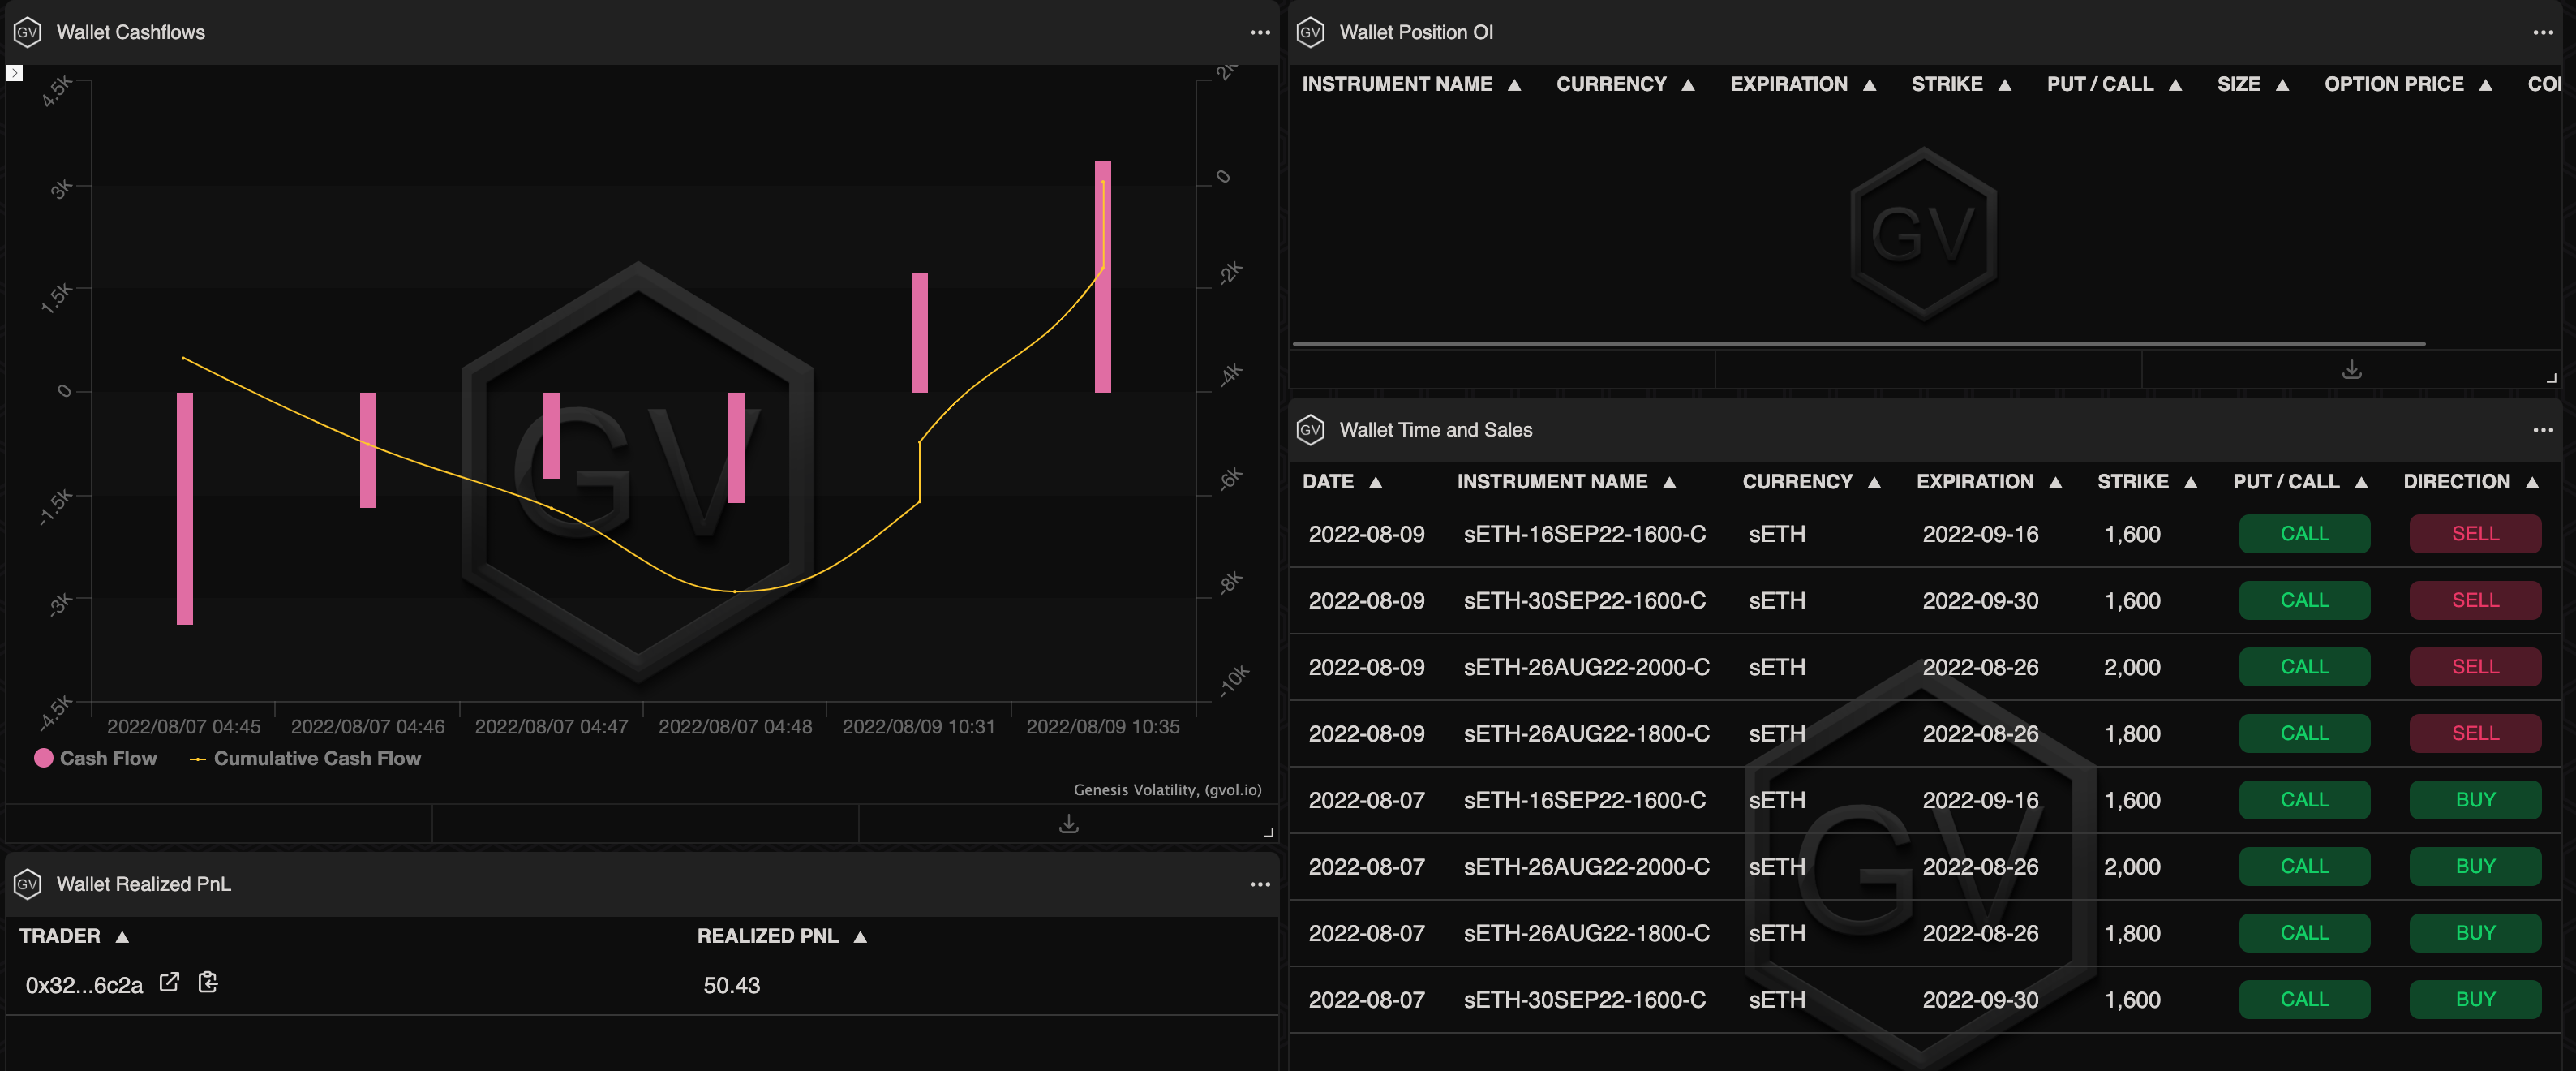The width and height of the screenshot is (2576, 1071).
Task: Sort Position OI by Option Price
Action: pyautogui.click(x=2407, y=84)
